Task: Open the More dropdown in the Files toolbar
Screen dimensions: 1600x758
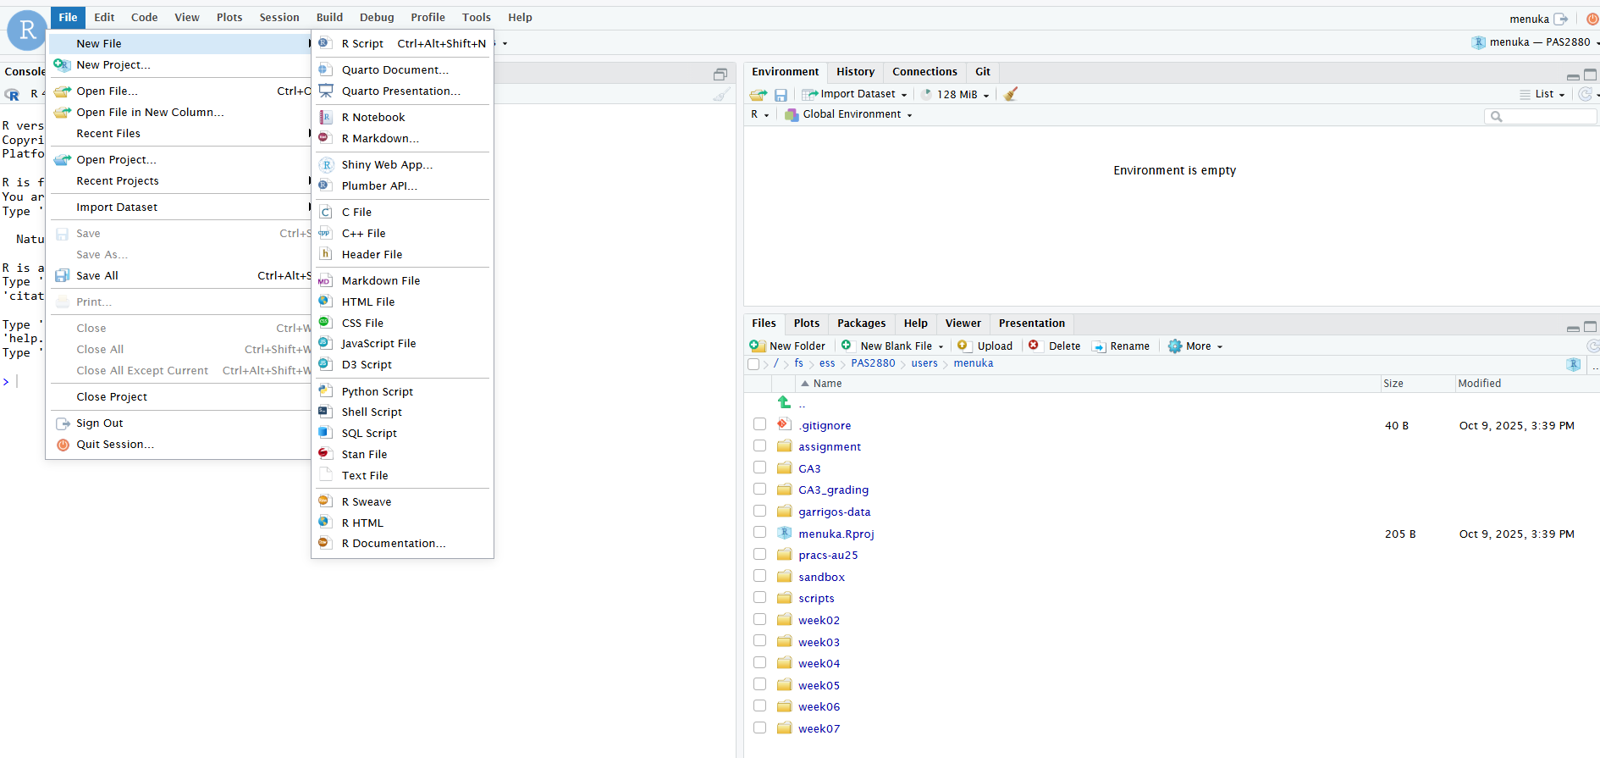Action: pyautogui.click(x=1196, y=346)
